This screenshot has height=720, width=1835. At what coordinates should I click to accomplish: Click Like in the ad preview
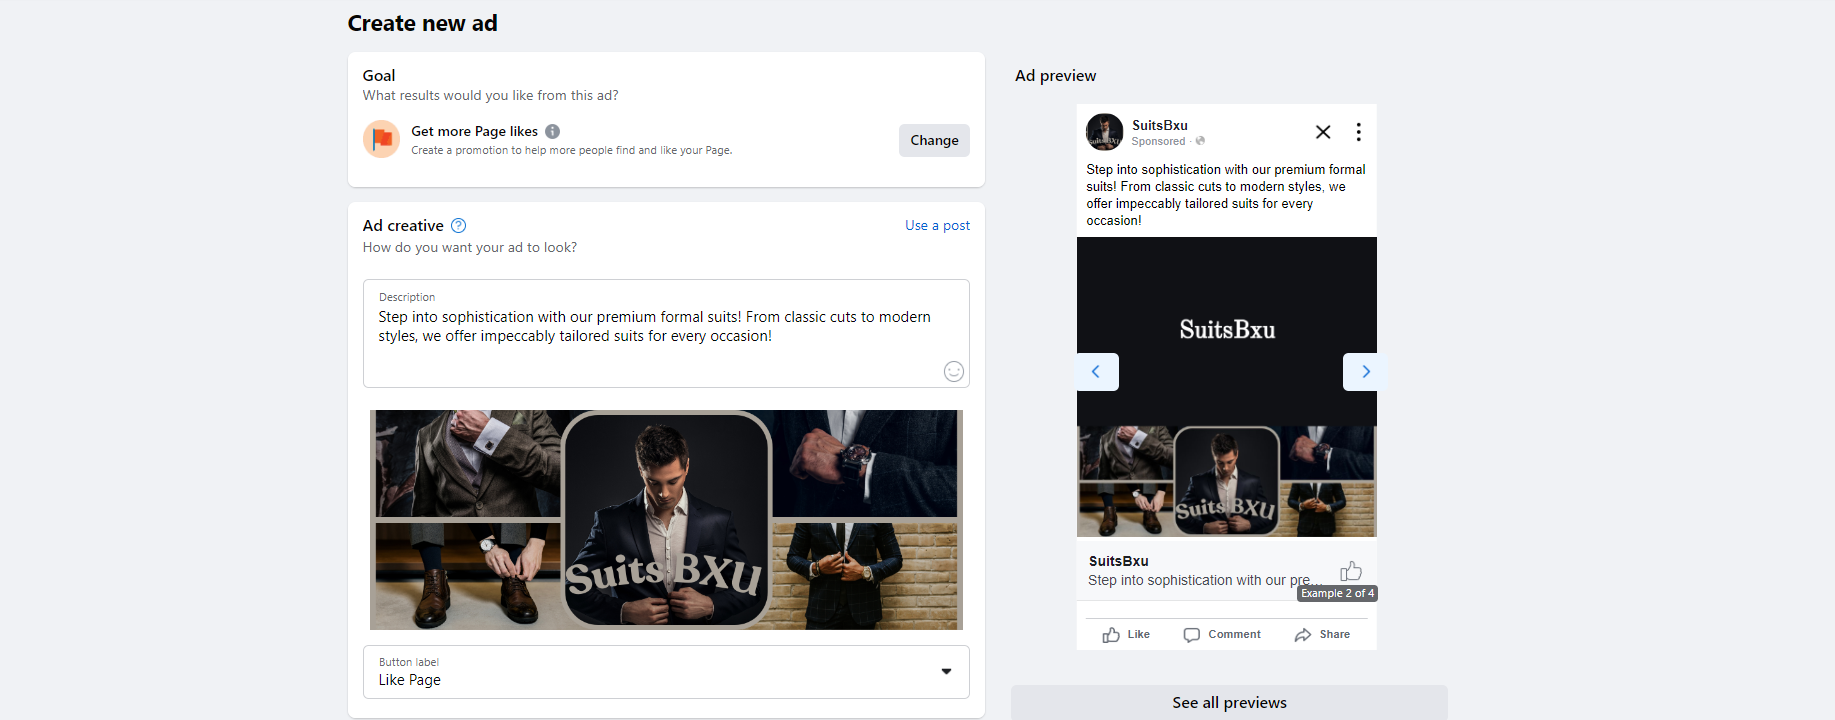point(1127,635)
